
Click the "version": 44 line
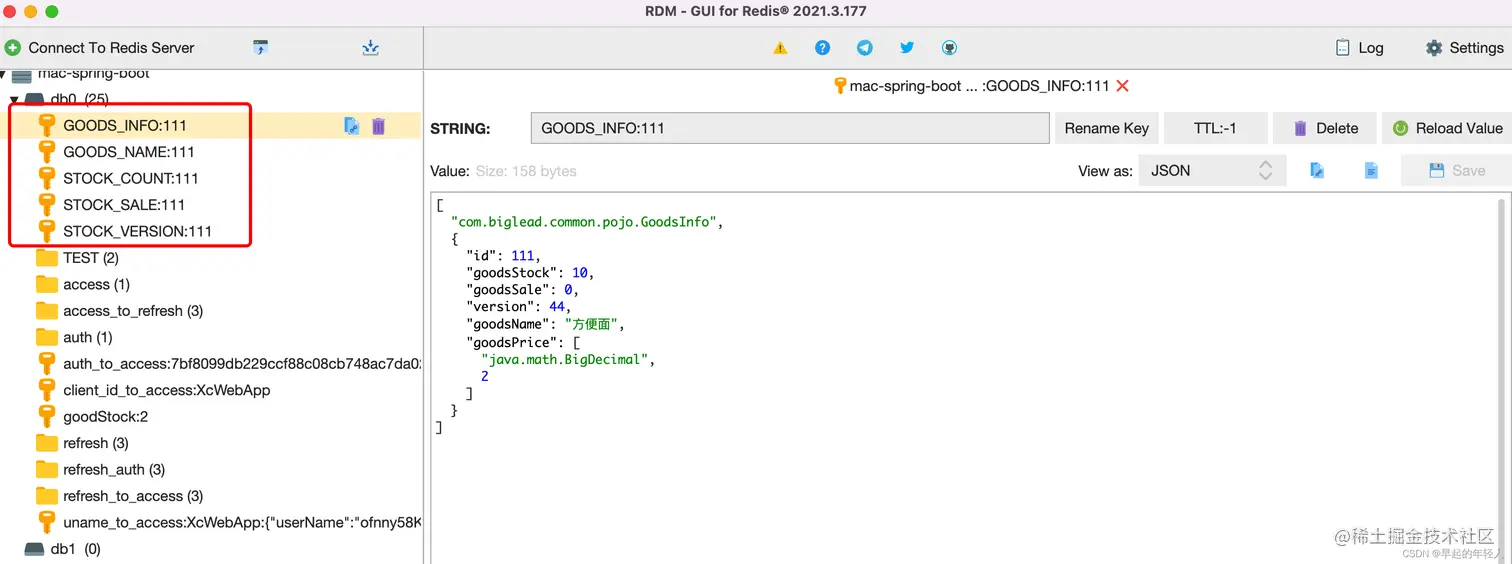[517, 306]
